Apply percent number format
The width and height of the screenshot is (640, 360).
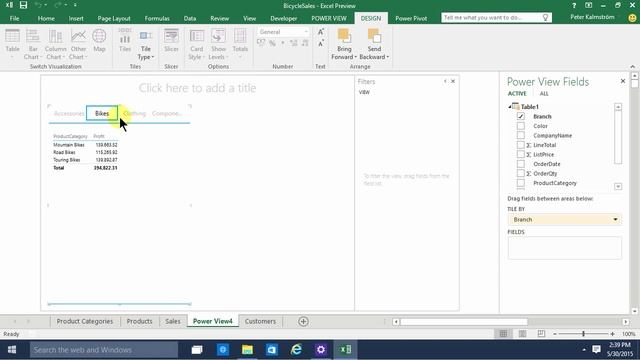pyautogui.click(x=272, y=43)
